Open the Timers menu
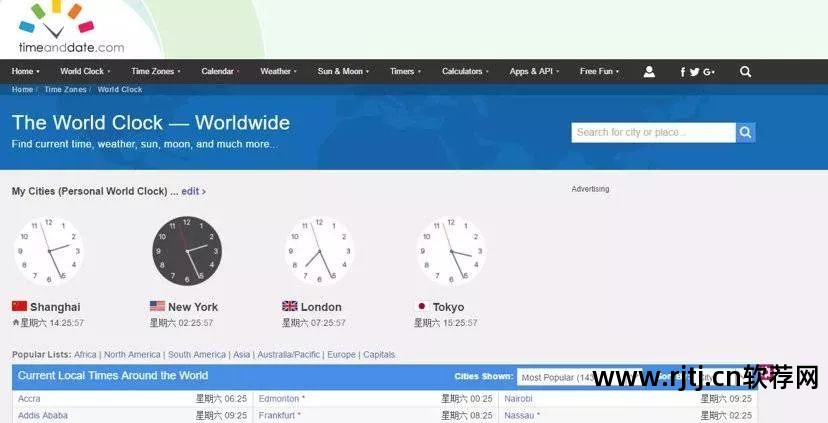This screenshot has height=423, width=828. coord(405,71)
